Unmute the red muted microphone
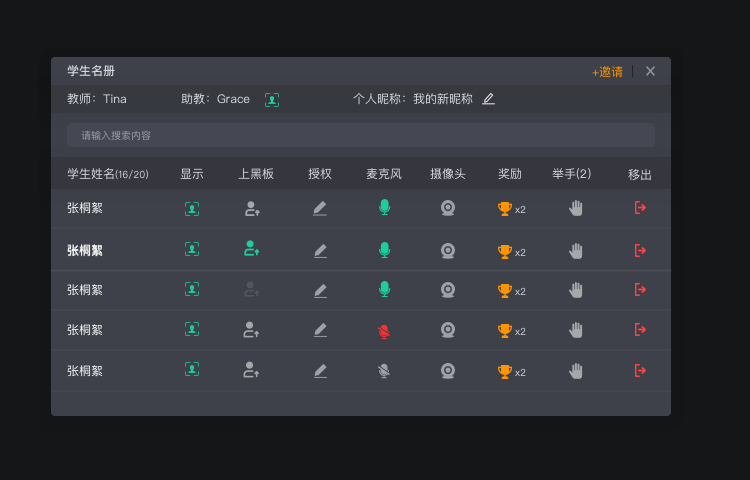The width and height of the screenshot is (750, 480). point(384,331)
